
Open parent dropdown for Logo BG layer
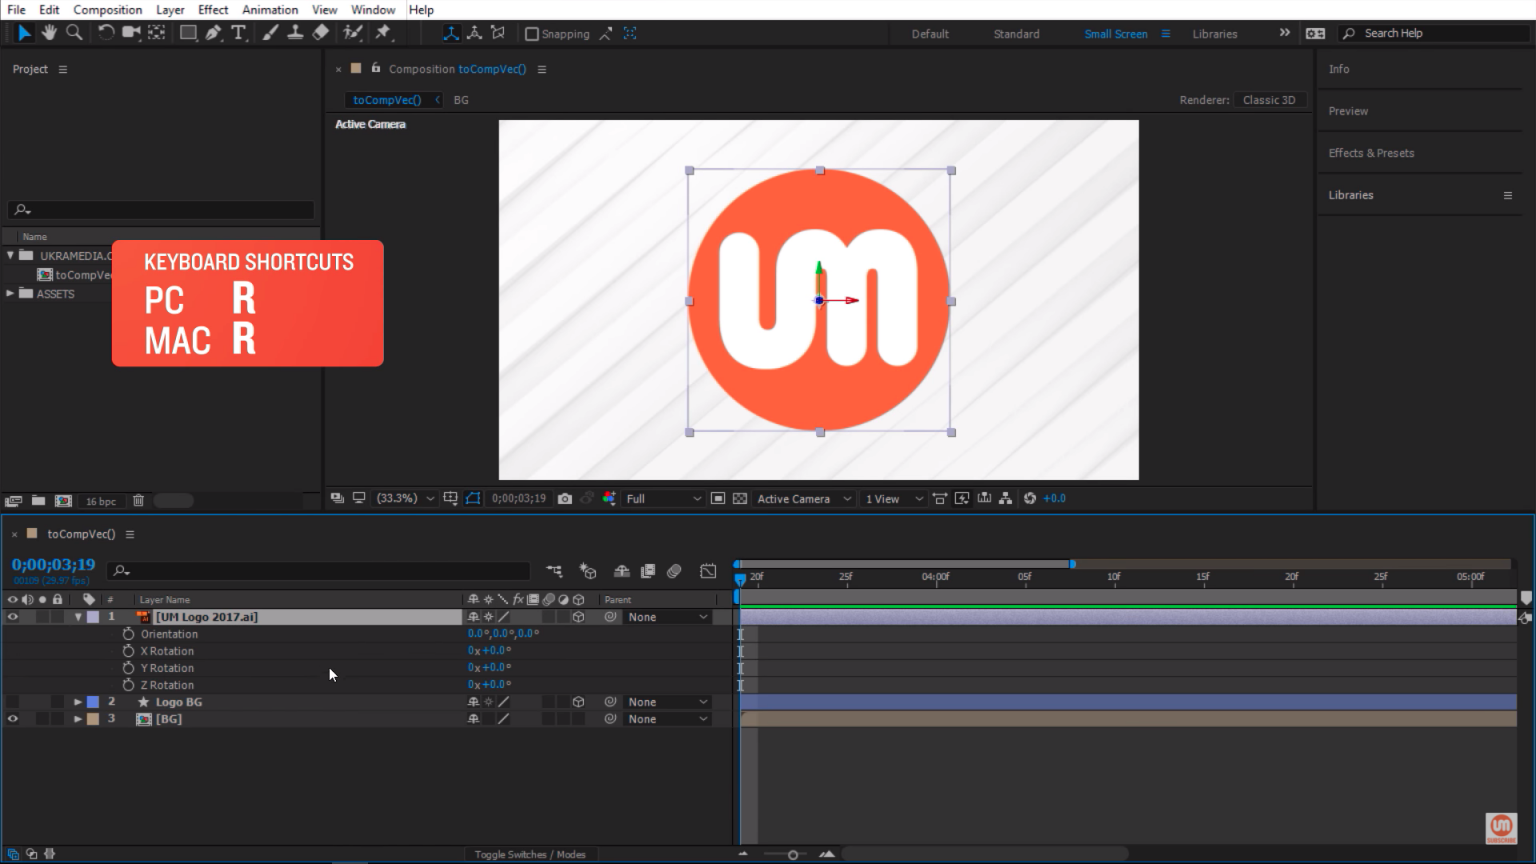(x=667, y=702)
